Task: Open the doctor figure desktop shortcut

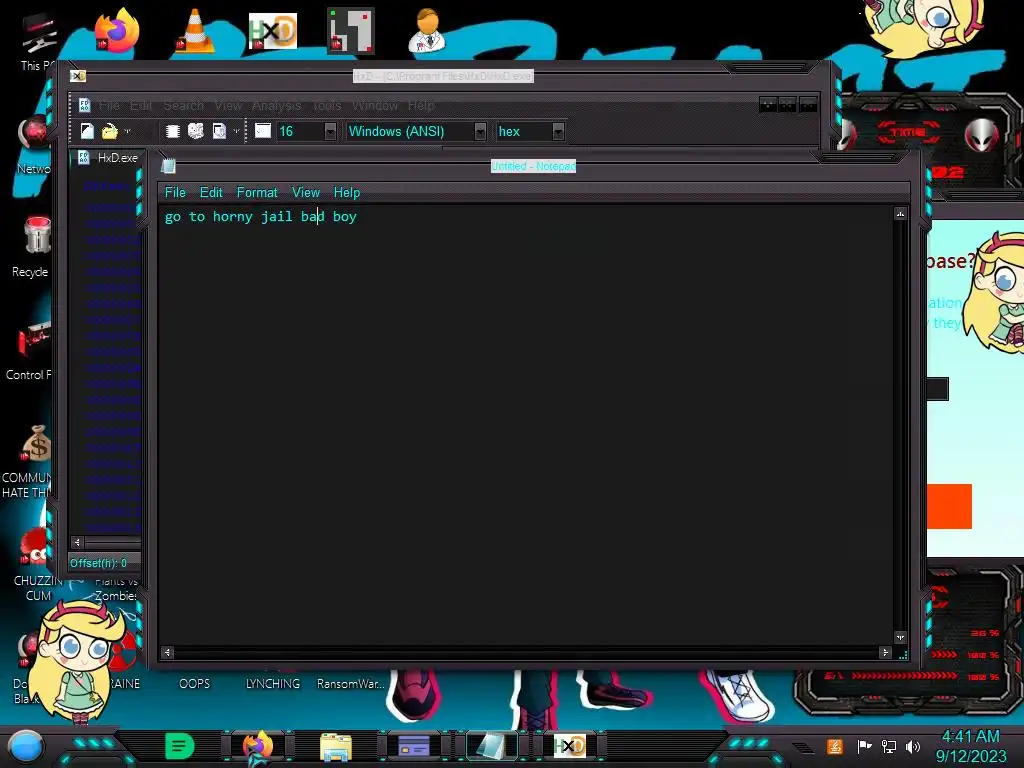Action: point(427,31)
